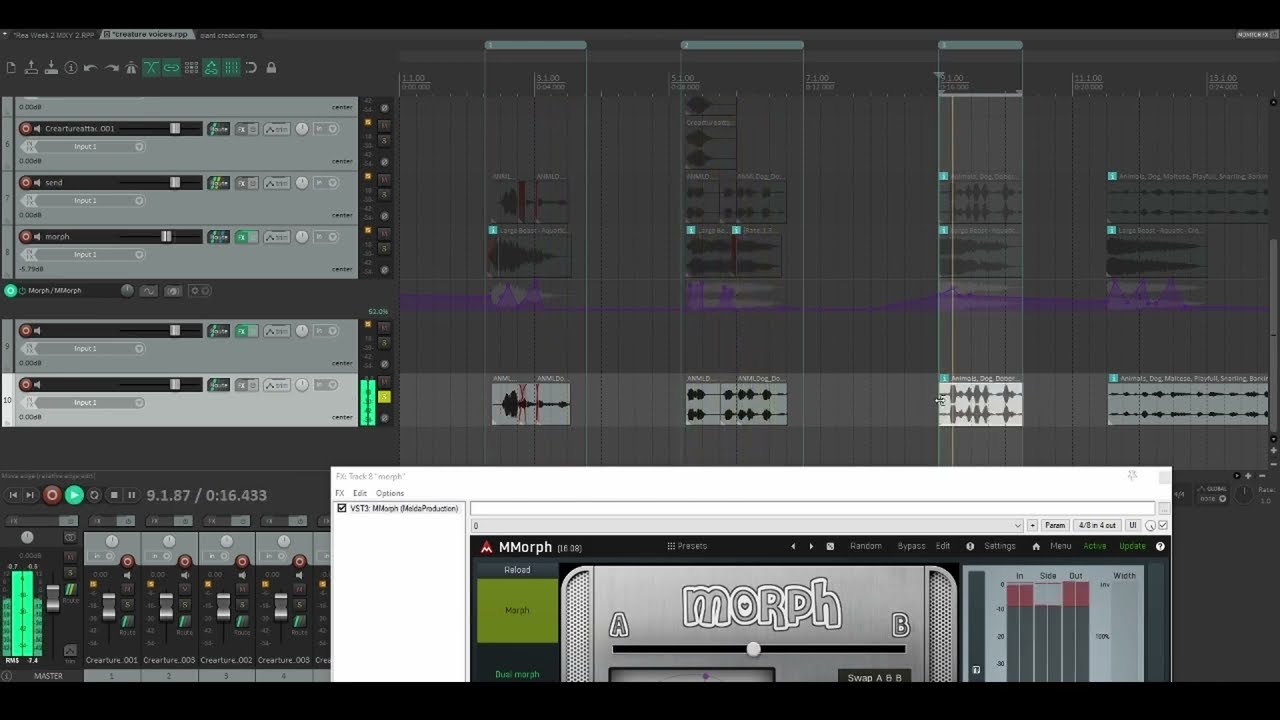Open the Options menu in FX window
1280x720 pixels.
point(390,493)
